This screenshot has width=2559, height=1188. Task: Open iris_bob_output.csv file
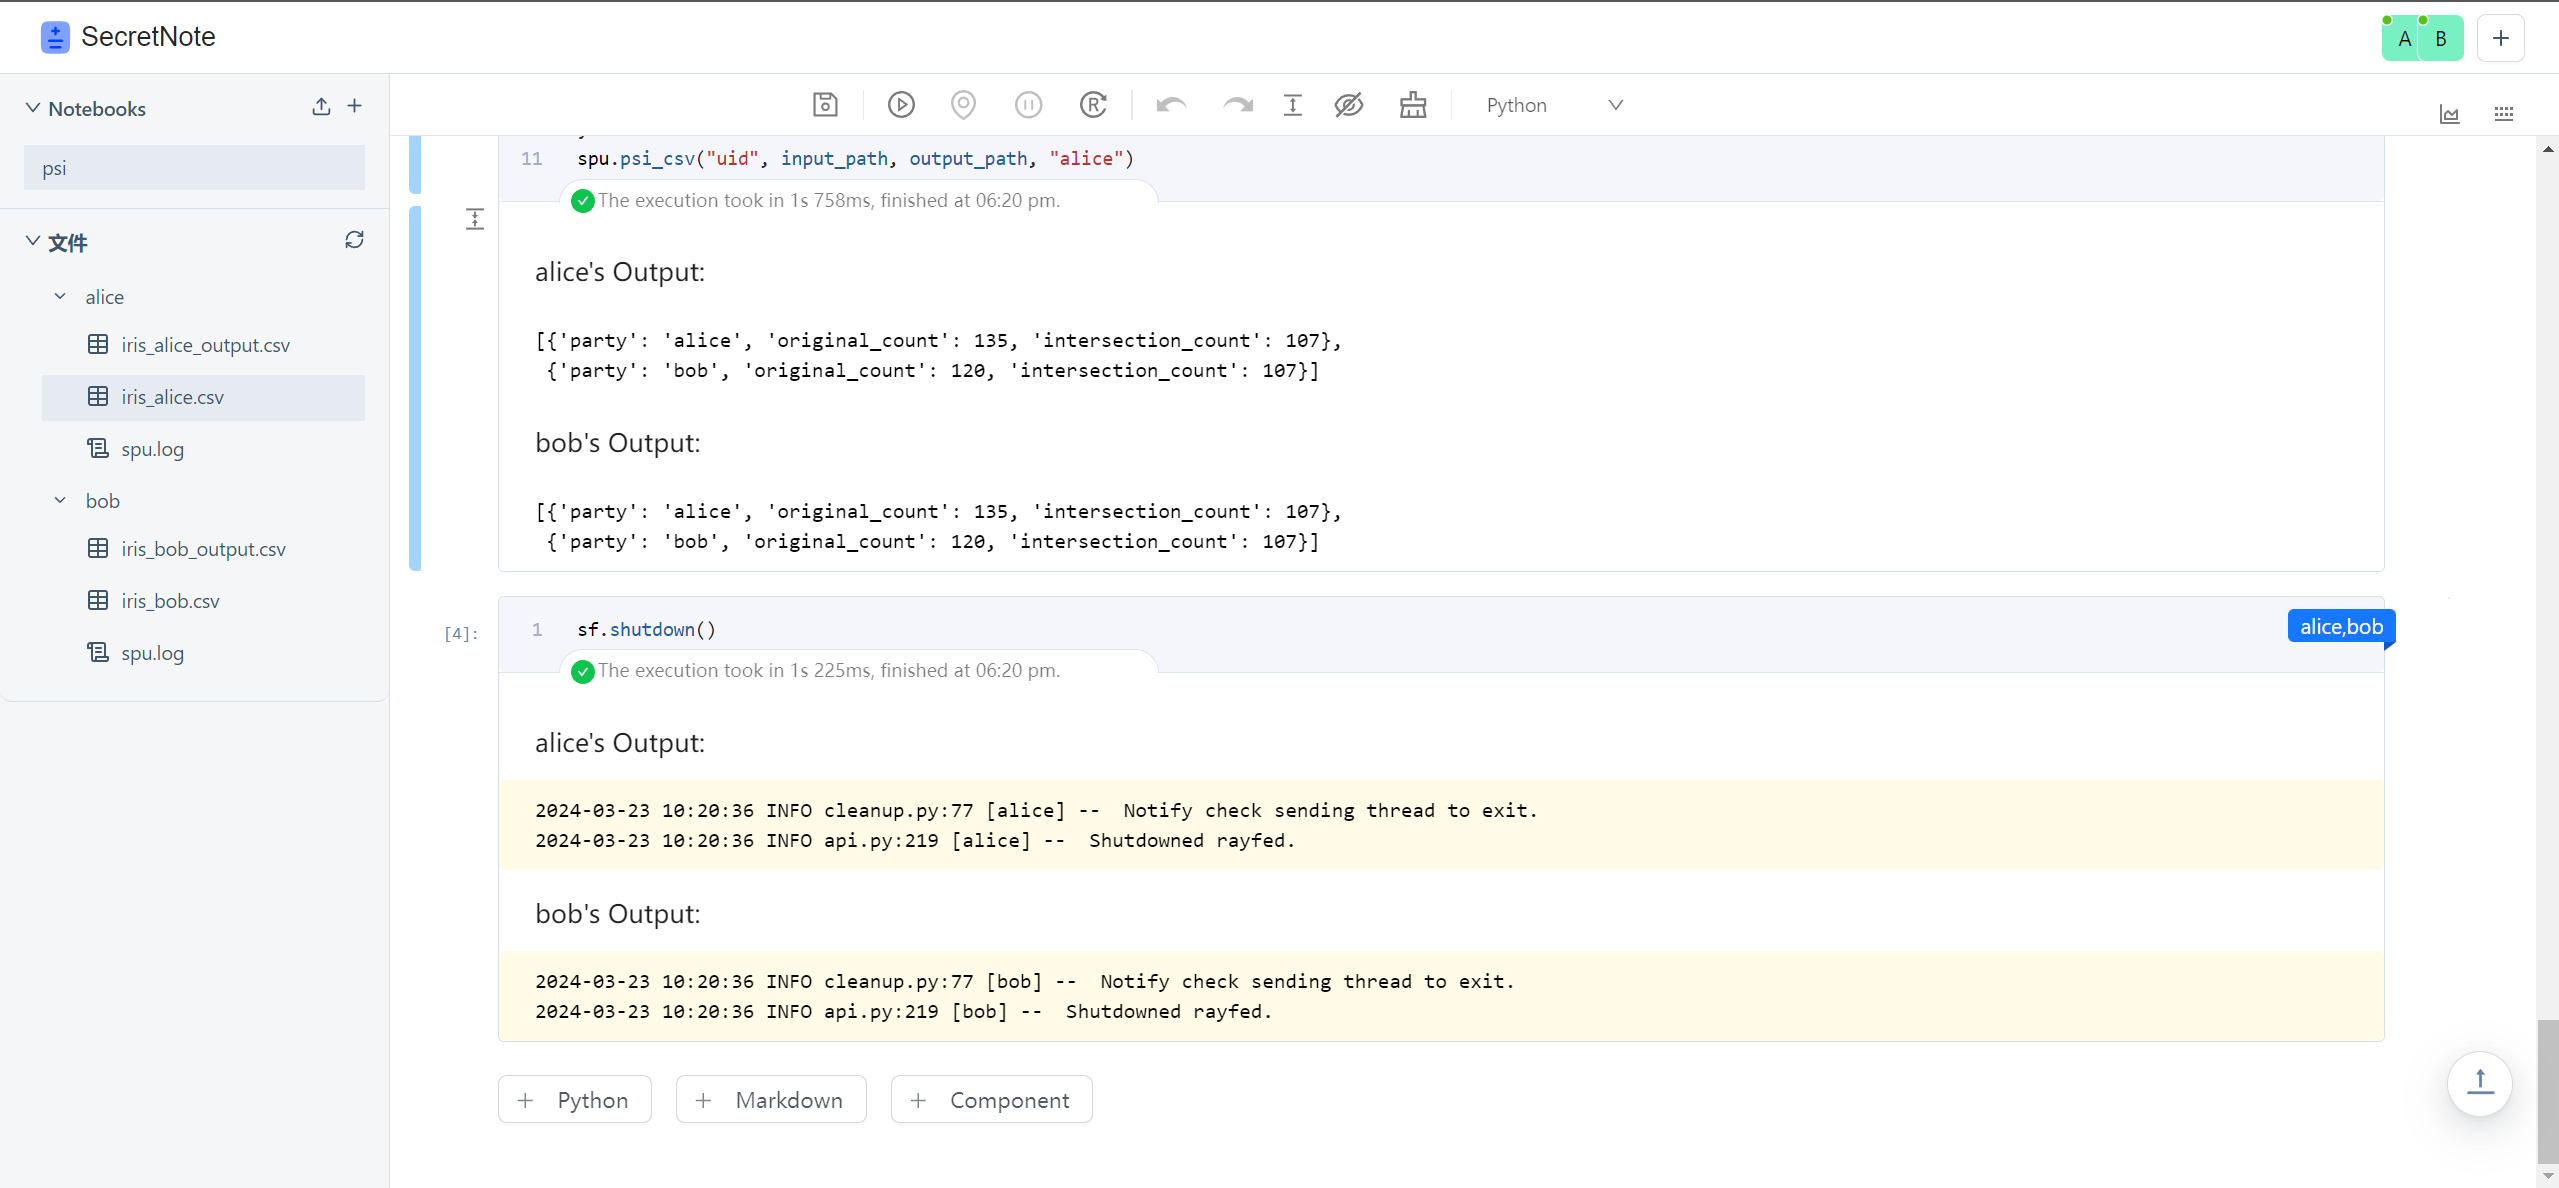pyautogui.click(x=203, y=549)
